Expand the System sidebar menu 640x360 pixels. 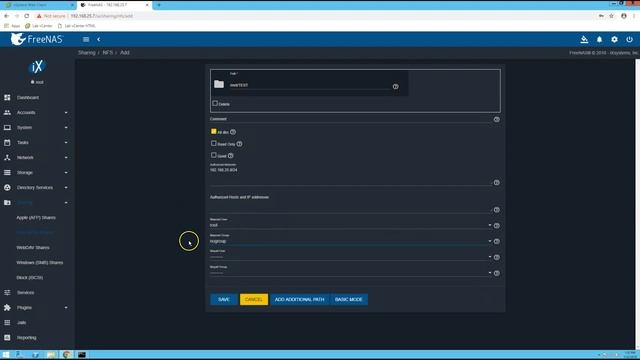(x=37, y=127)
